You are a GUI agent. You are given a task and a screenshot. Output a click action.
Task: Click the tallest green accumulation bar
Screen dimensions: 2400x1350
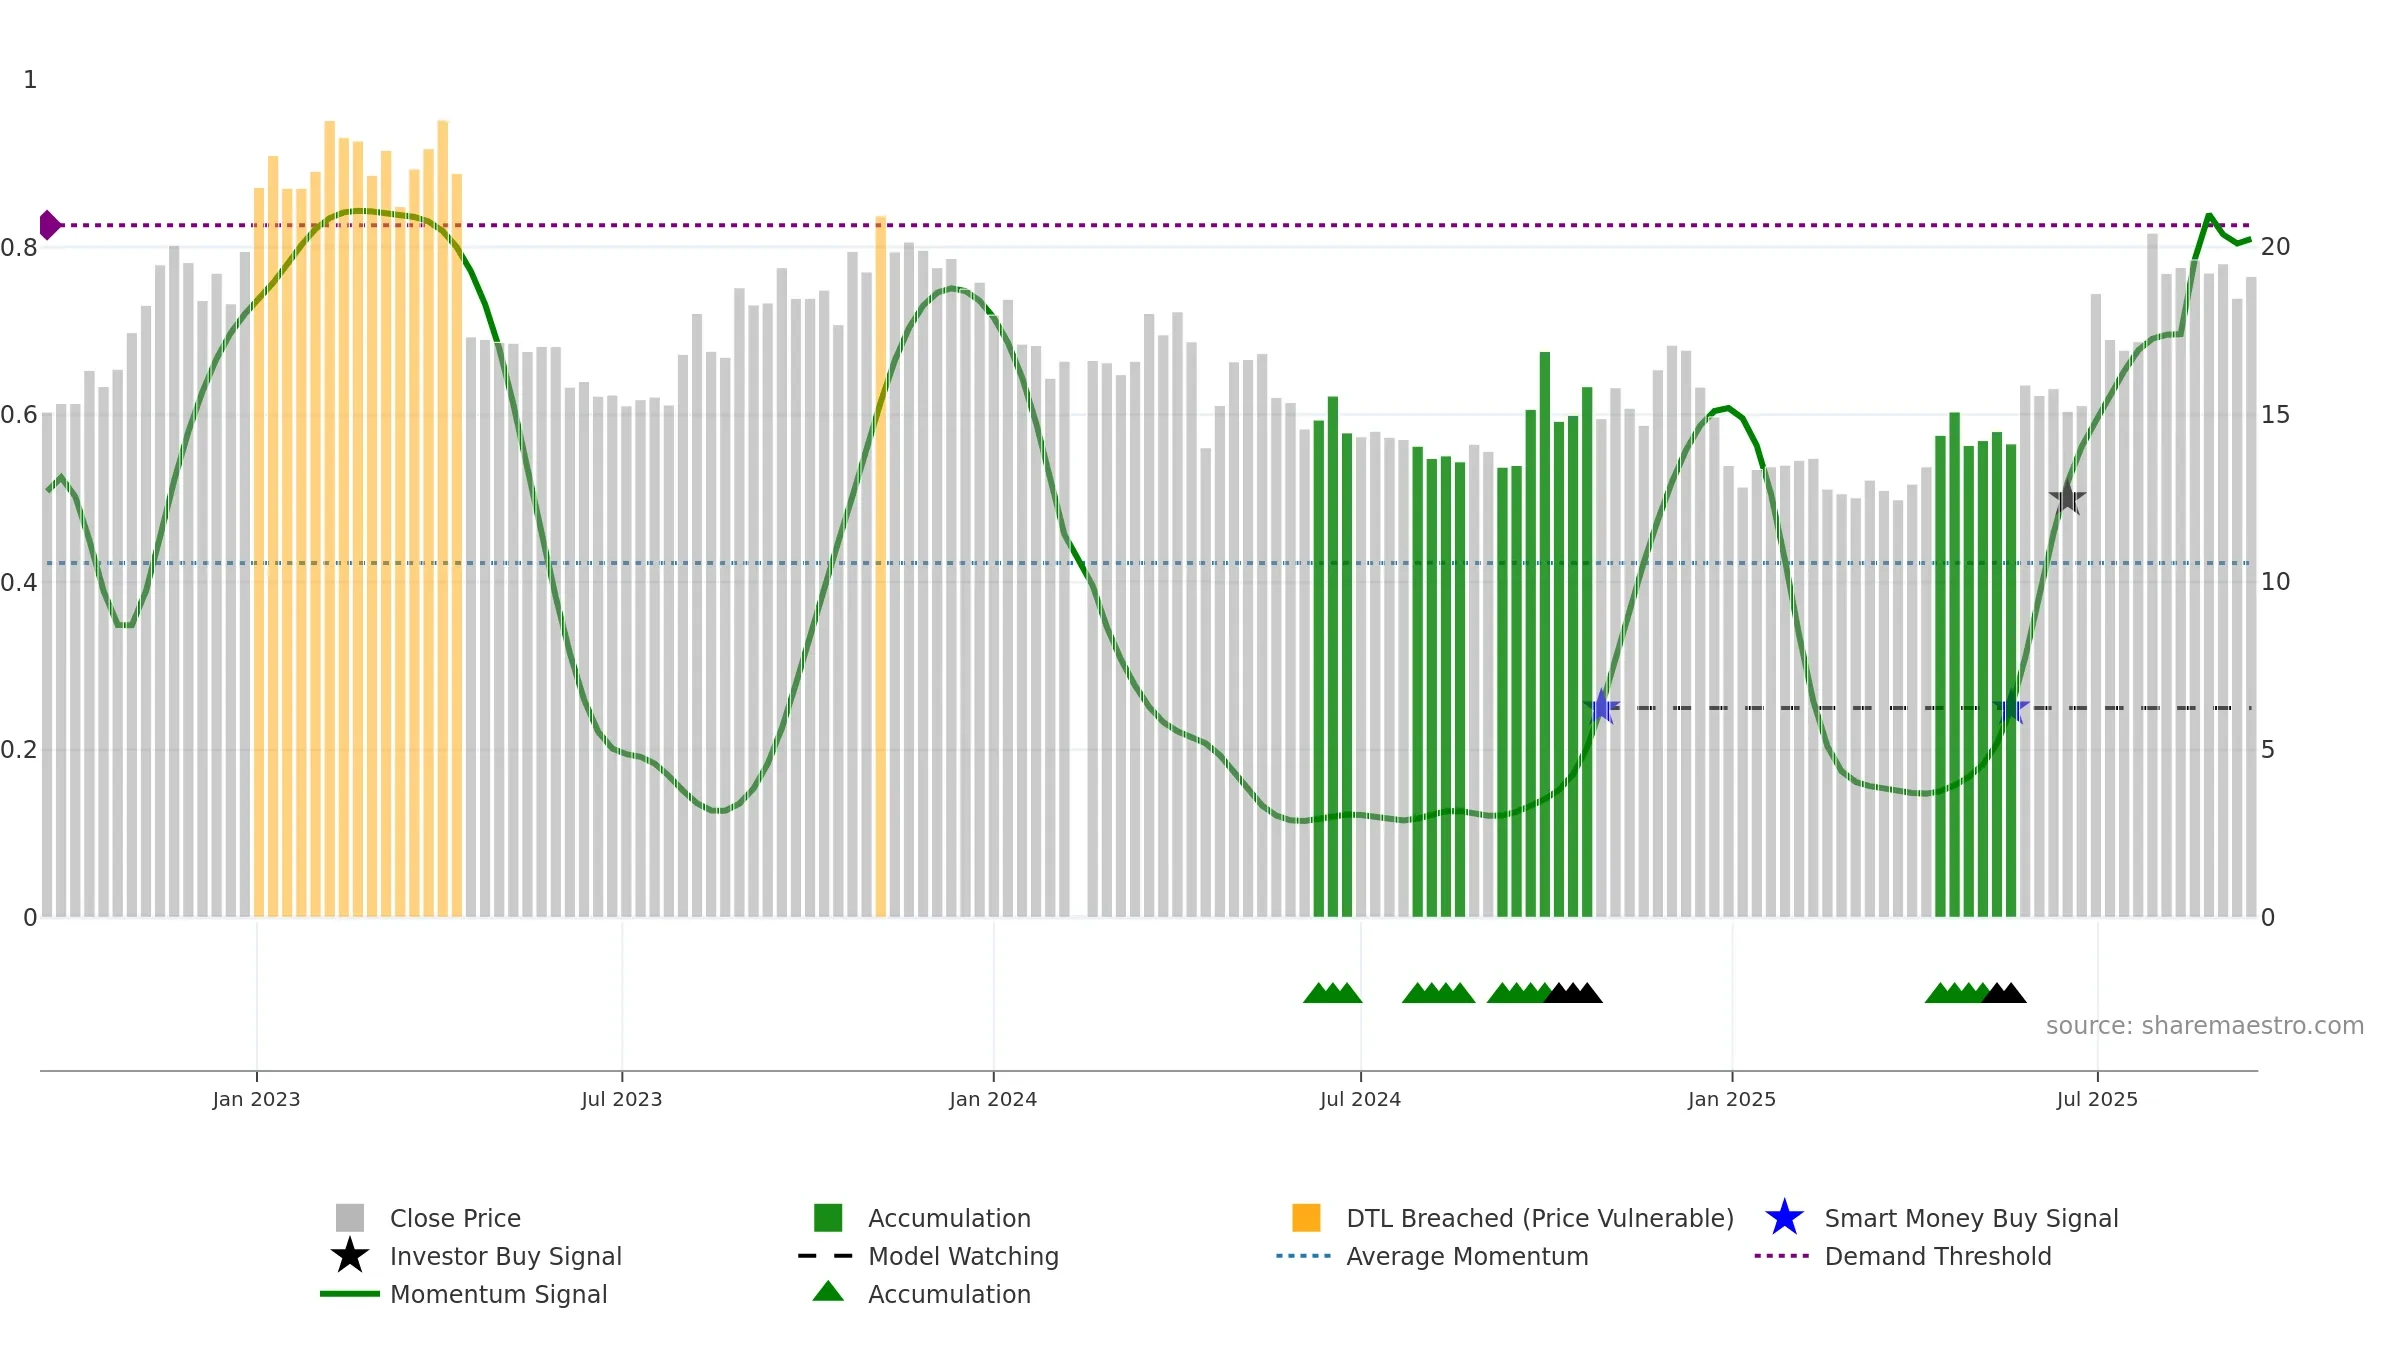pos(1545,634)
